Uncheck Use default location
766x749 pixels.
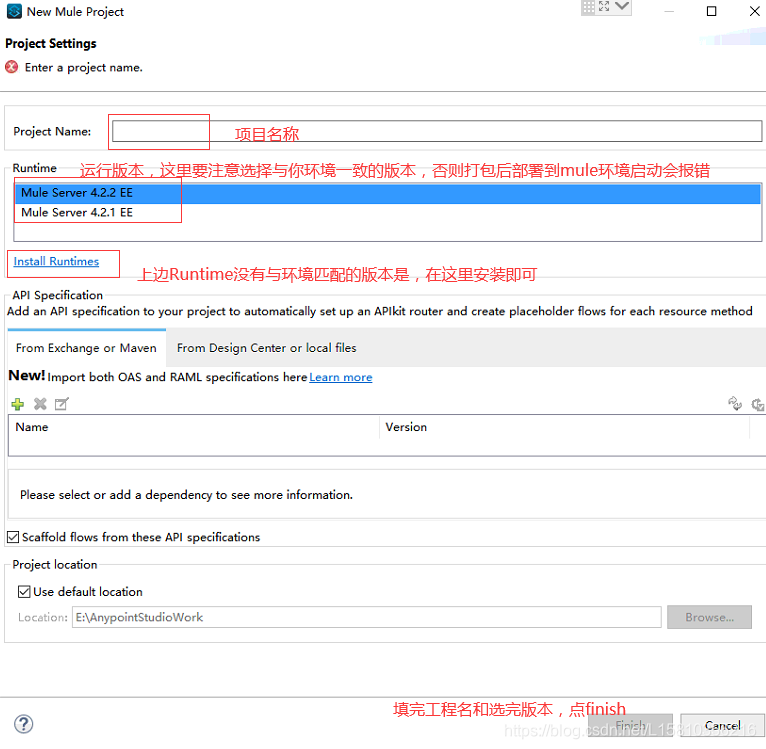point(24,592)
